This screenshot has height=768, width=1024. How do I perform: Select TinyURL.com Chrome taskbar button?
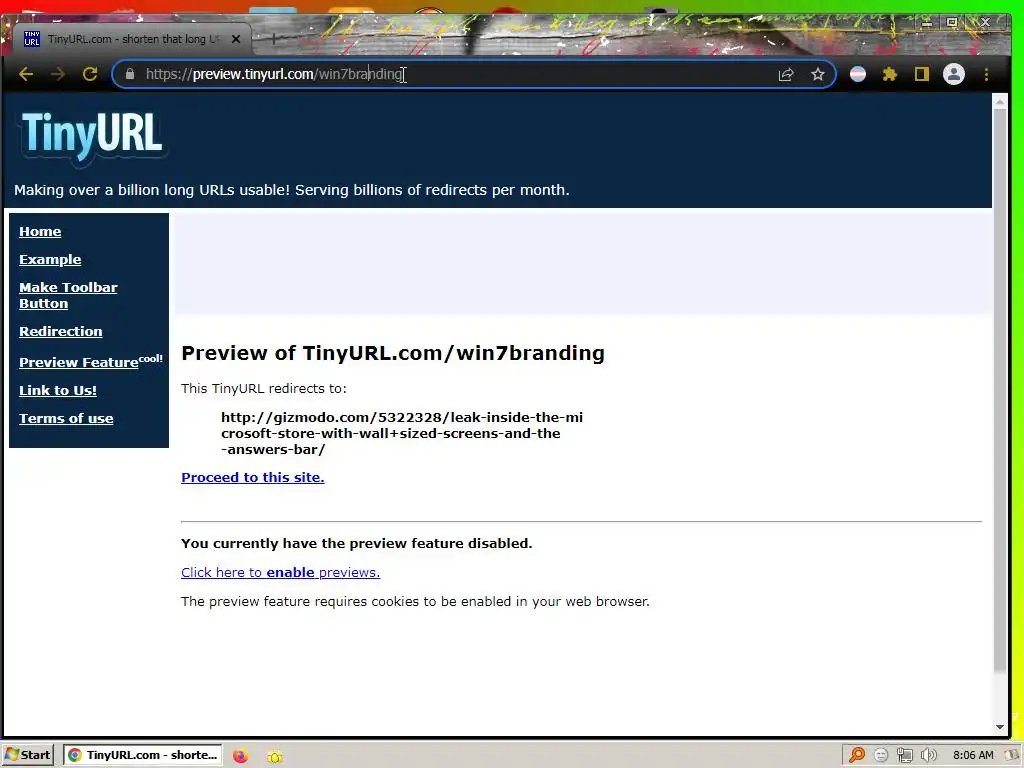click(142, 755)
